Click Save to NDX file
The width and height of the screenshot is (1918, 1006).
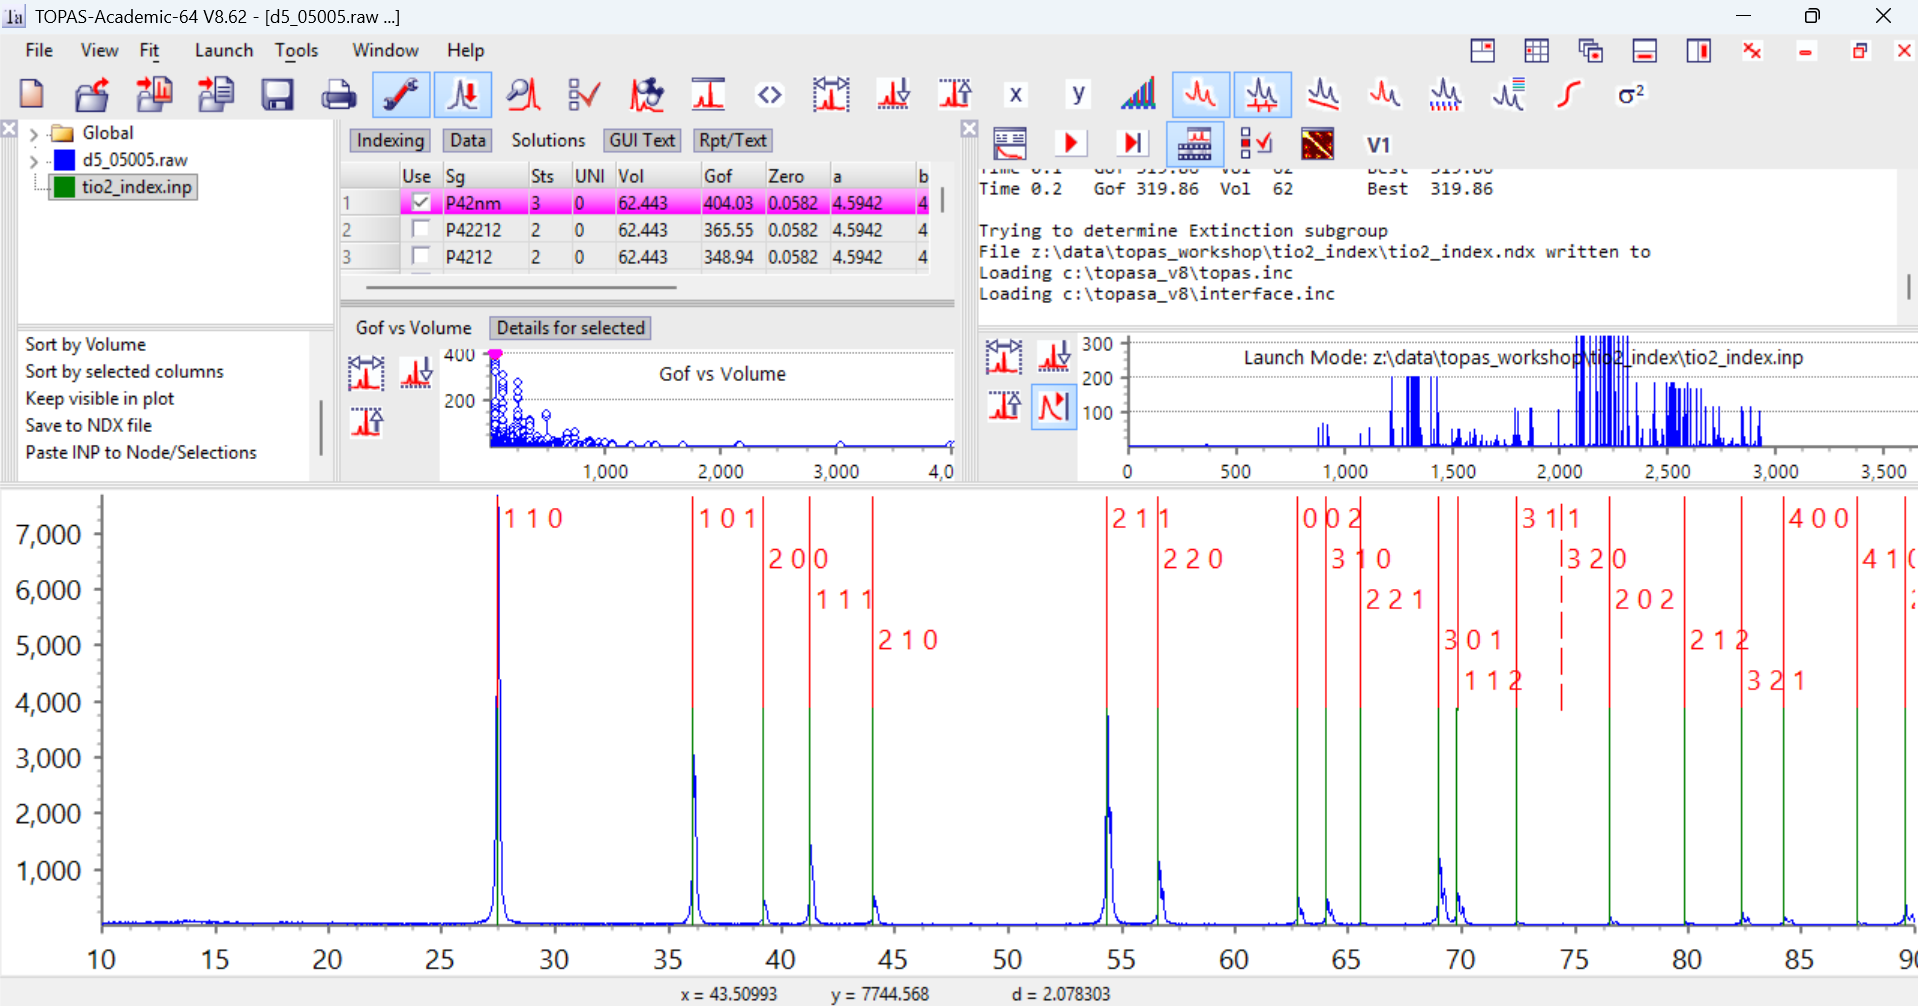coord(89,425)
